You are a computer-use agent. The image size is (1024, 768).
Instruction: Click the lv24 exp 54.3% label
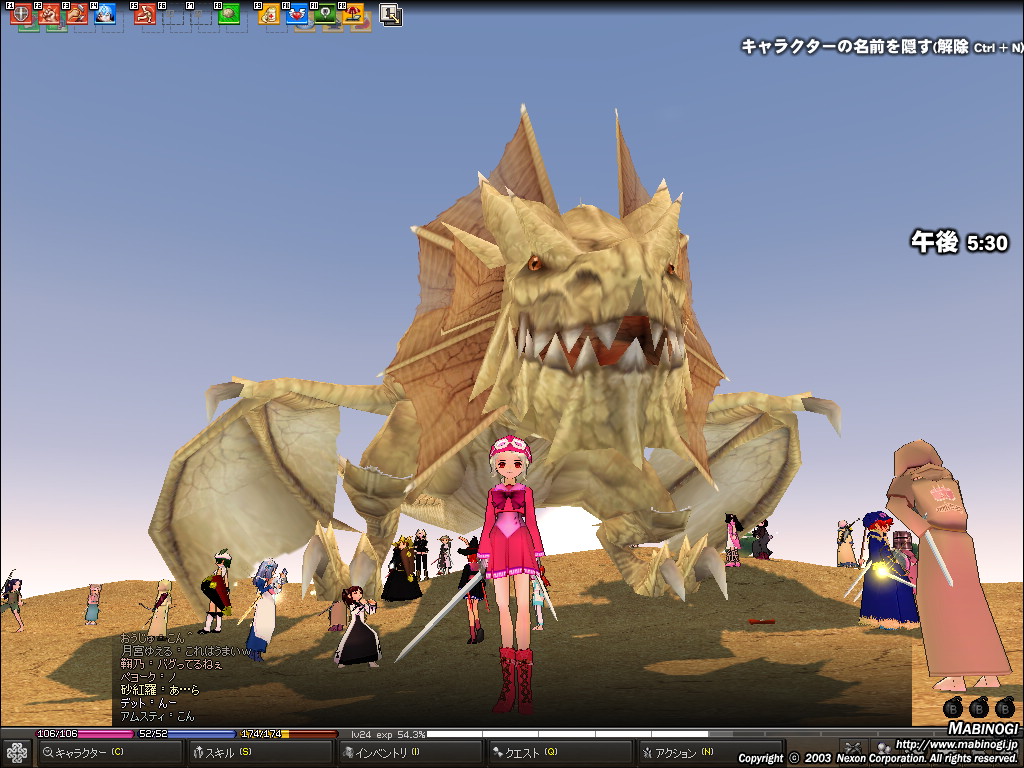388,734
